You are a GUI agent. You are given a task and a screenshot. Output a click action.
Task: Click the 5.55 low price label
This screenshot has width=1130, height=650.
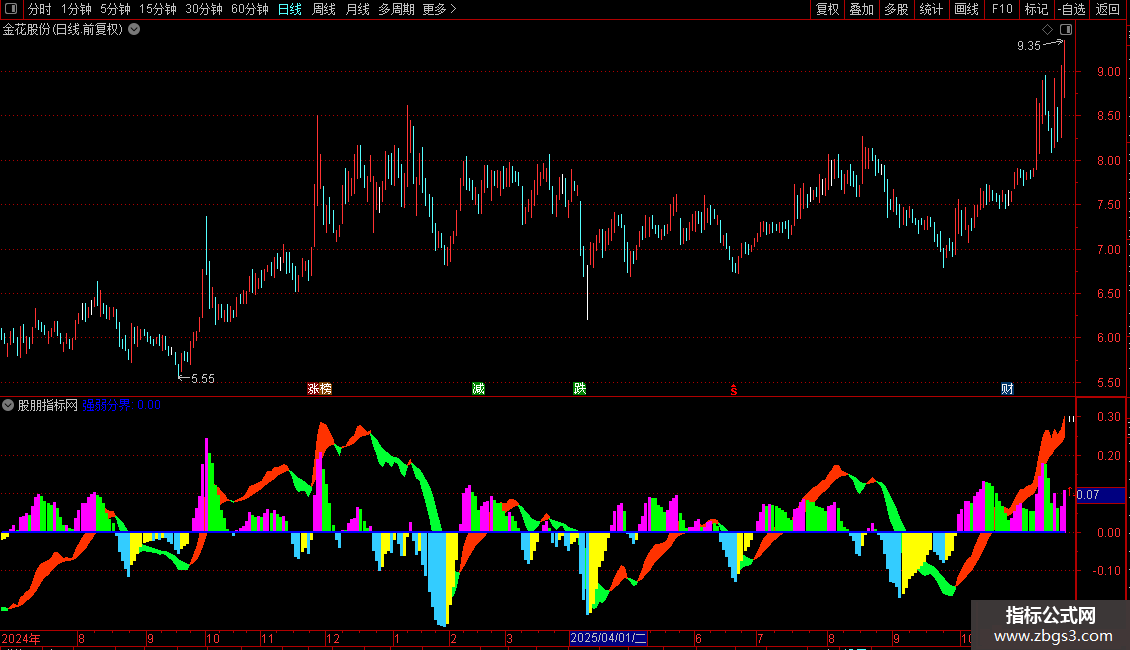click(x=203, y=379)
